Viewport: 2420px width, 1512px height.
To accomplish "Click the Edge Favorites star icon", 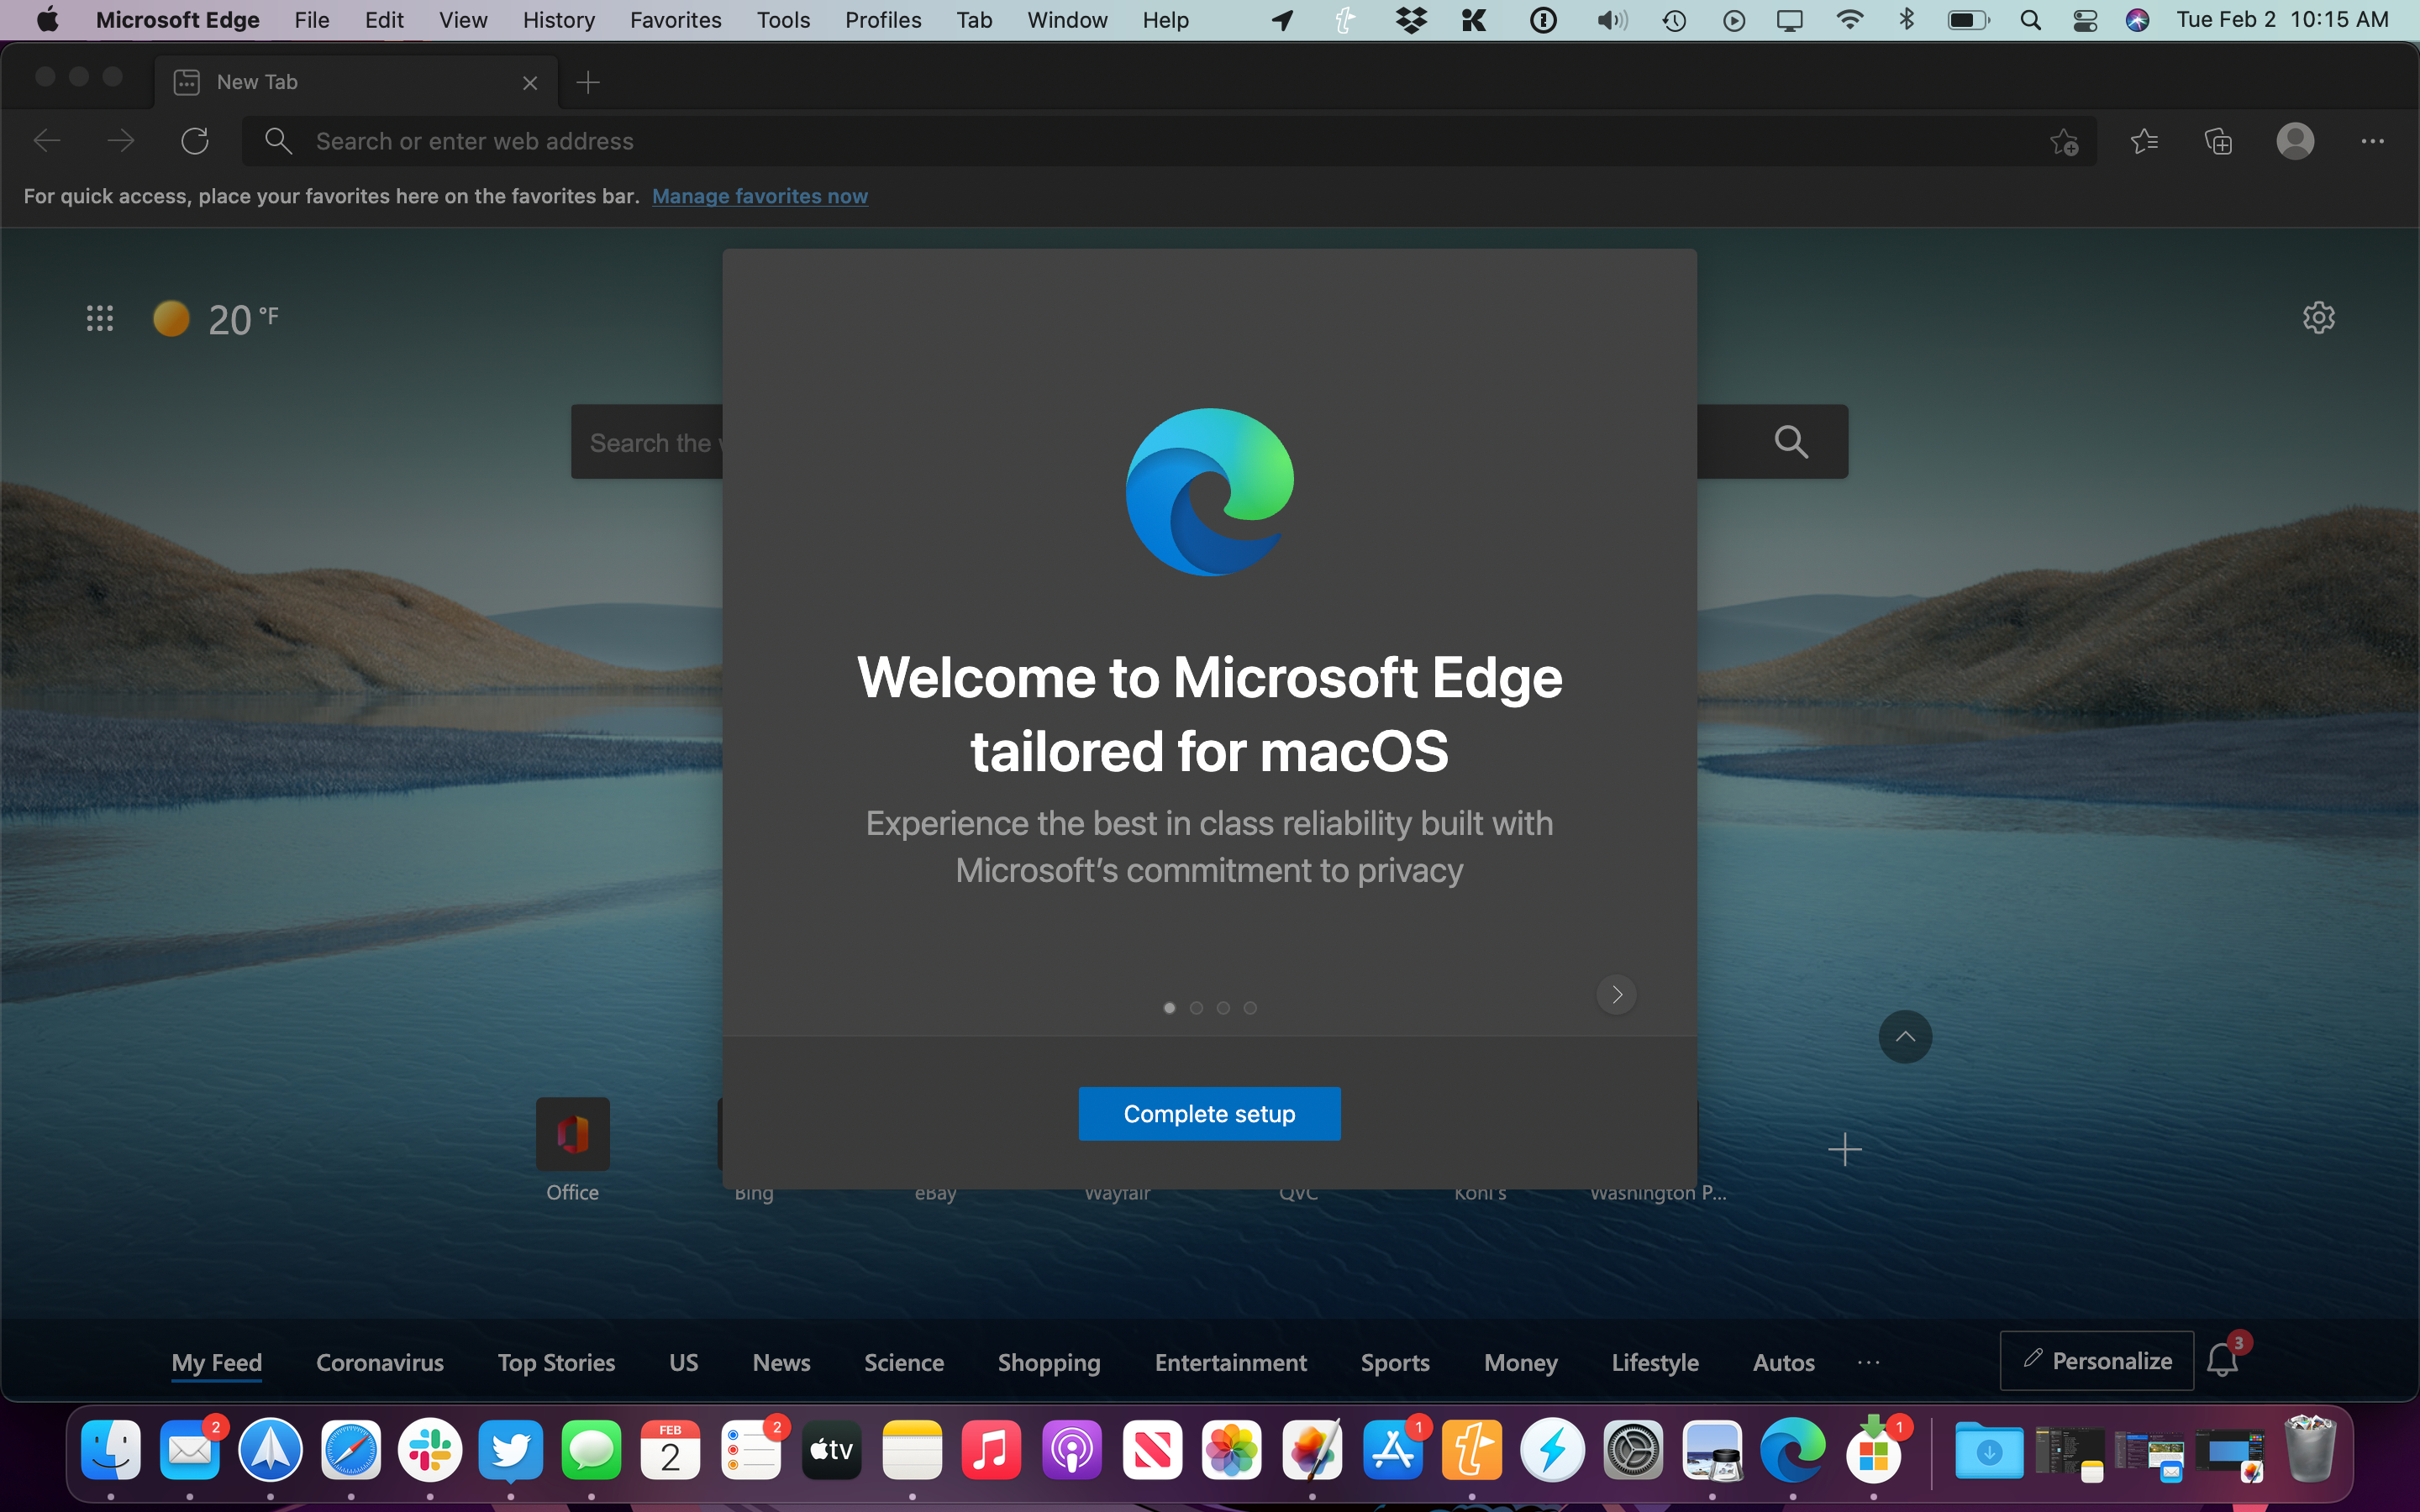I will 2143,141.
